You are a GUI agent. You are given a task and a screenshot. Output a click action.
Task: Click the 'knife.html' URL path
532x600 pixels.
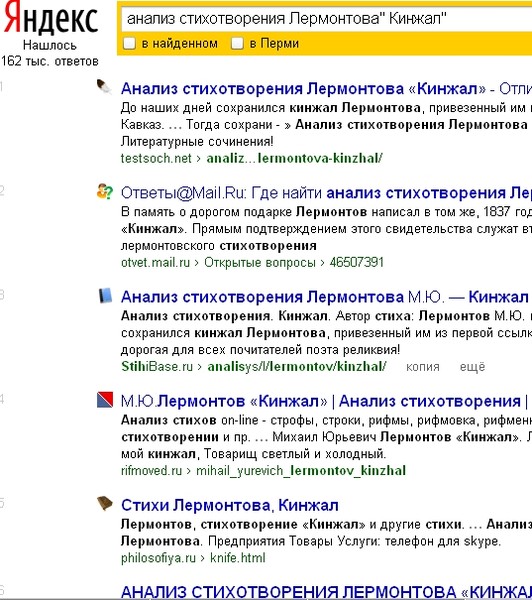point(238,558)
